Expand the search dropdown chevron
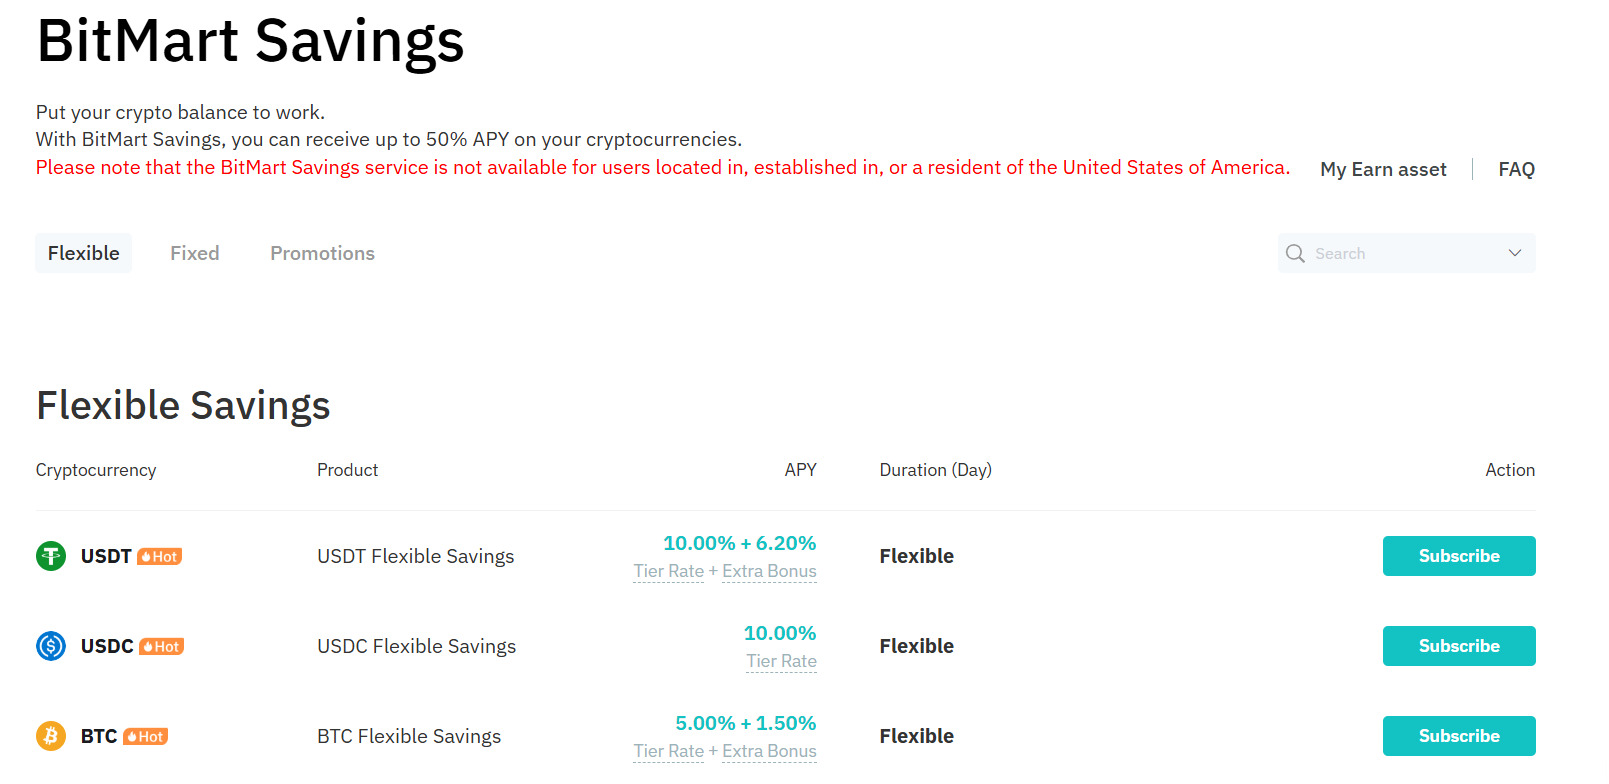 click(1514, 253)
